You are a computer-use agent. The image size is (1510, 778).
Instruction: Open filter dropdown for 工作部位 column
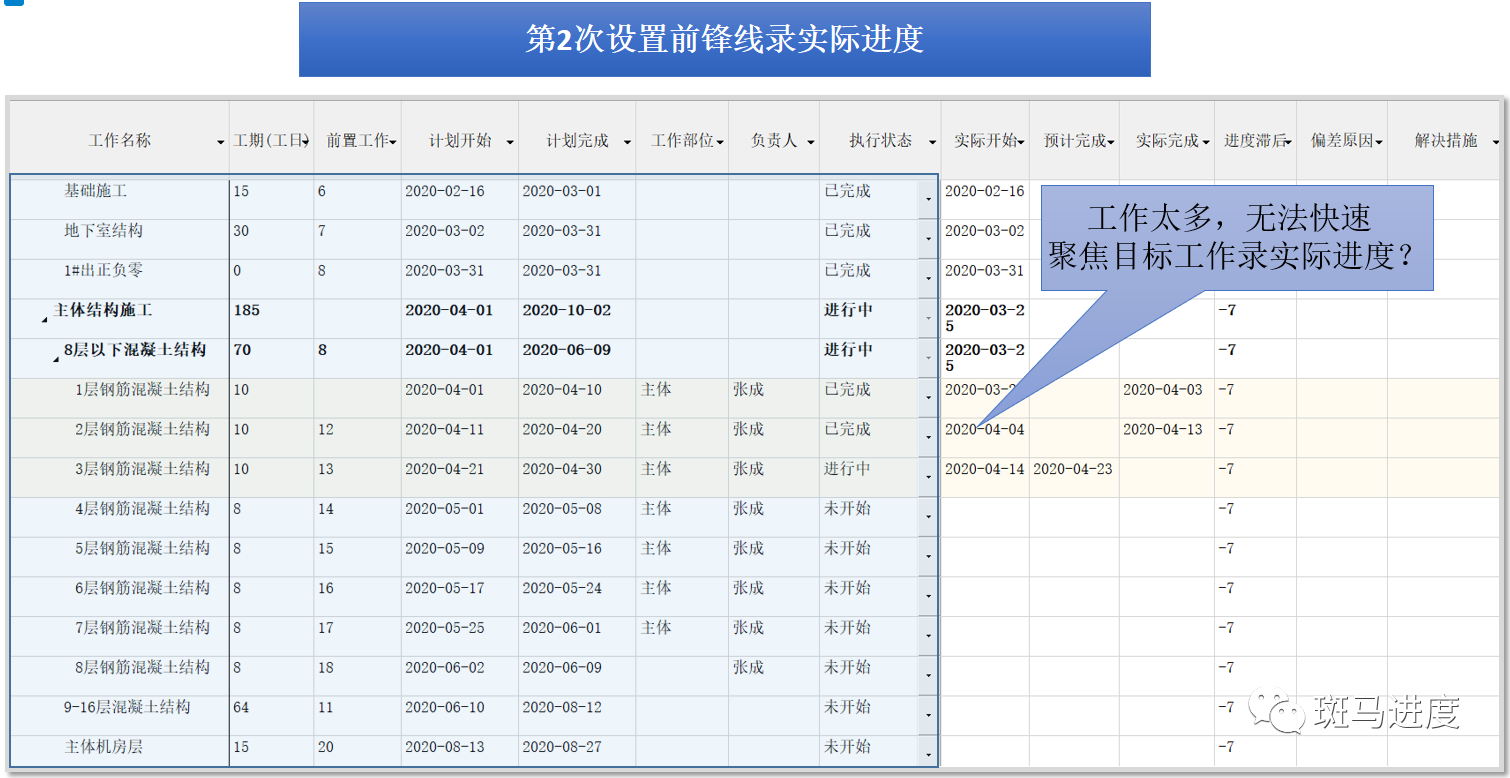click(720, 143)
